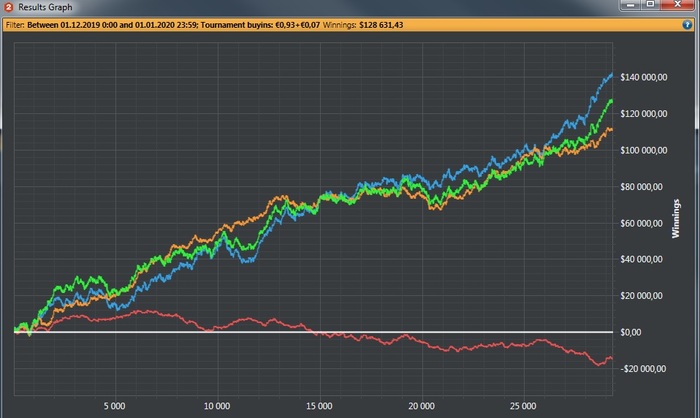Click the $0,00 axis label

click(x=631, y=332)
